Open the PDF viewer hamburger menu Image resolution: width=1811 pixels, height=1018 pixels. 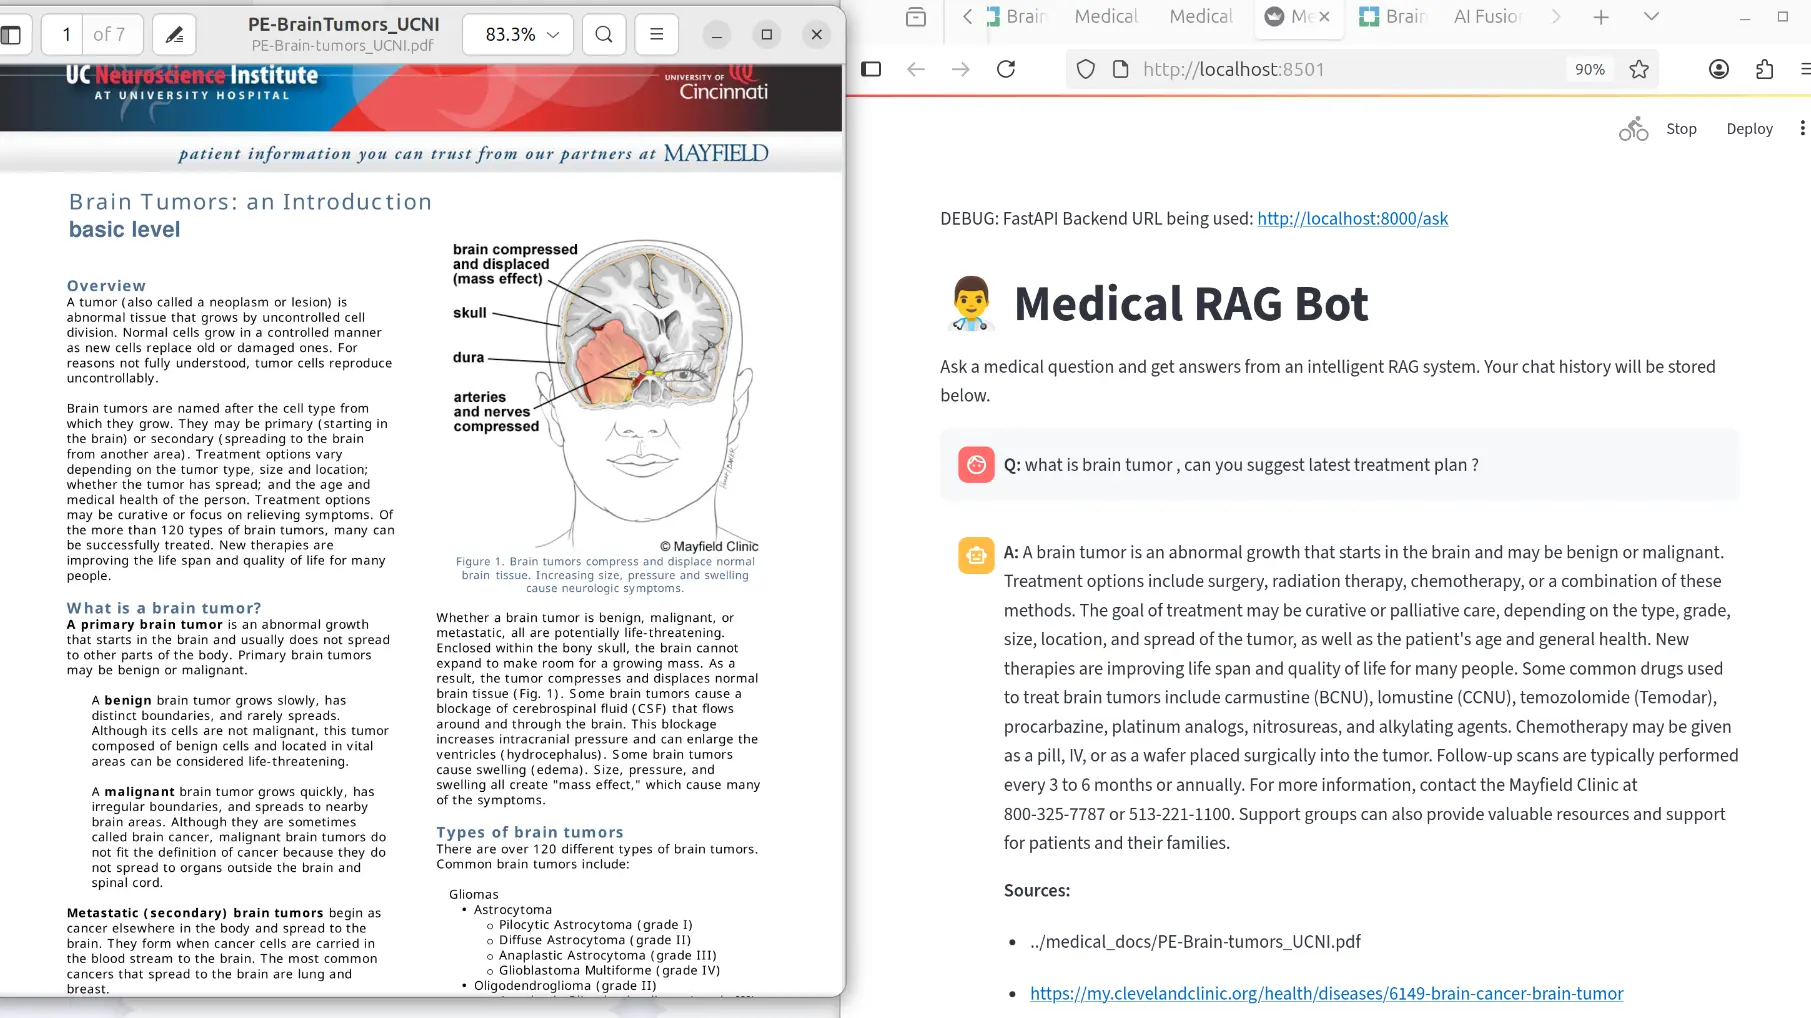click(657, 35)
